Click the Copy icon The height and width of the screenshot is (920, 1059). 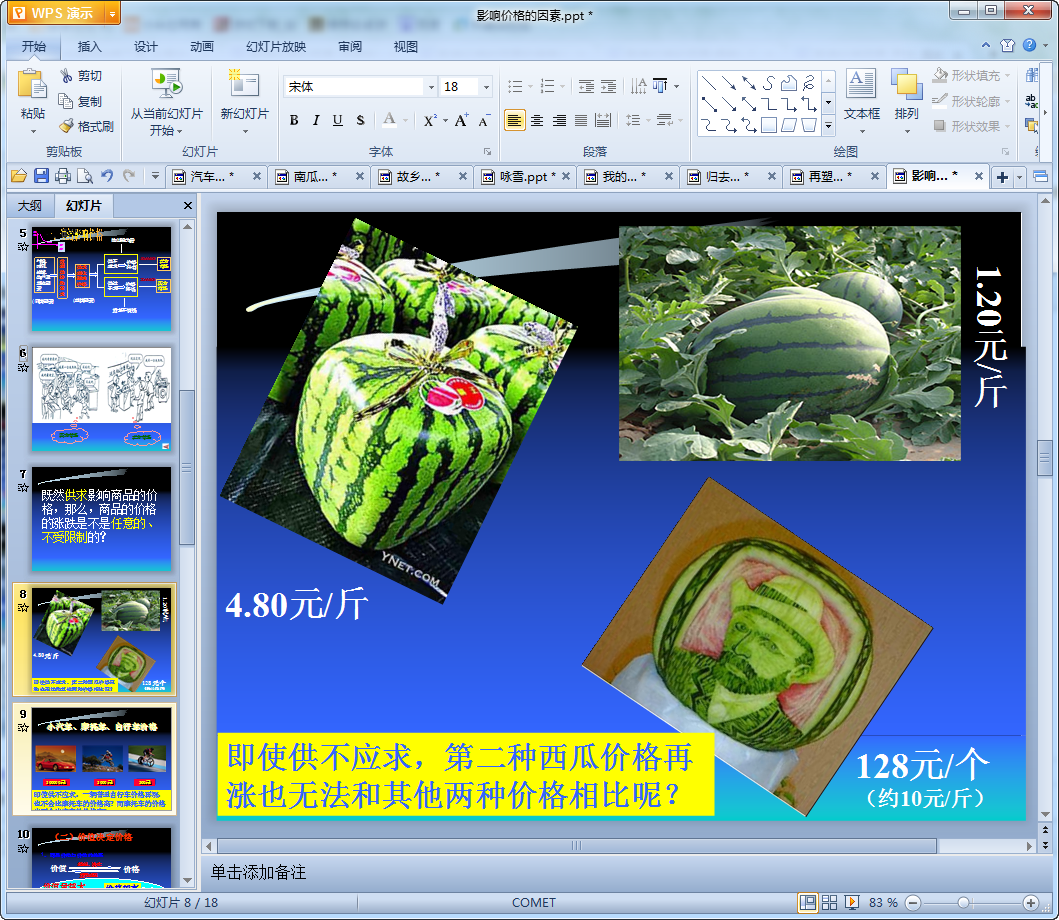point(66,101)
